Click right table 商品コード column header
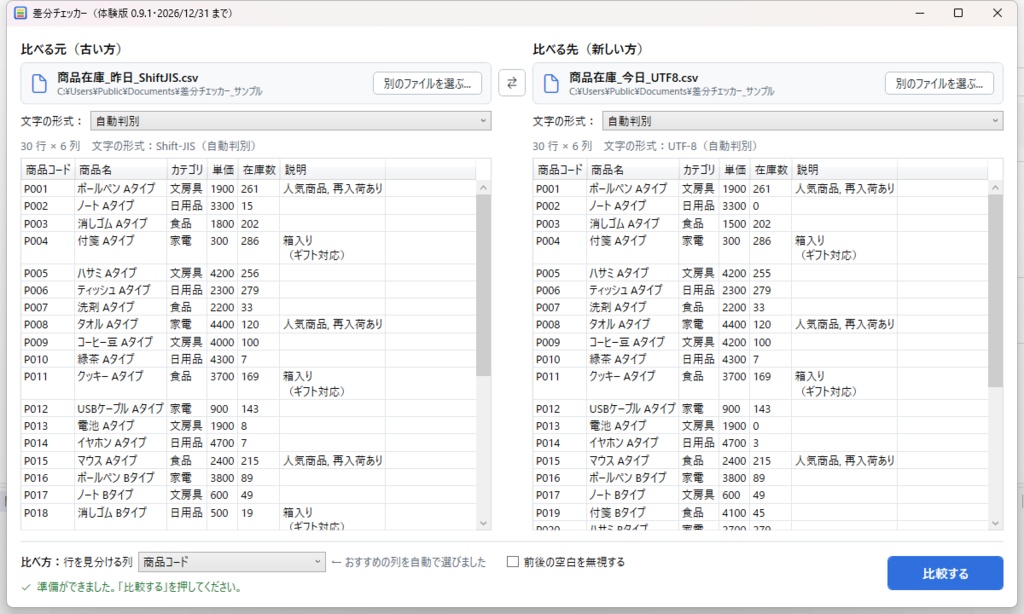Viewport: 1024px width, 614px height. pyautogui.click(x=560, y=170)
